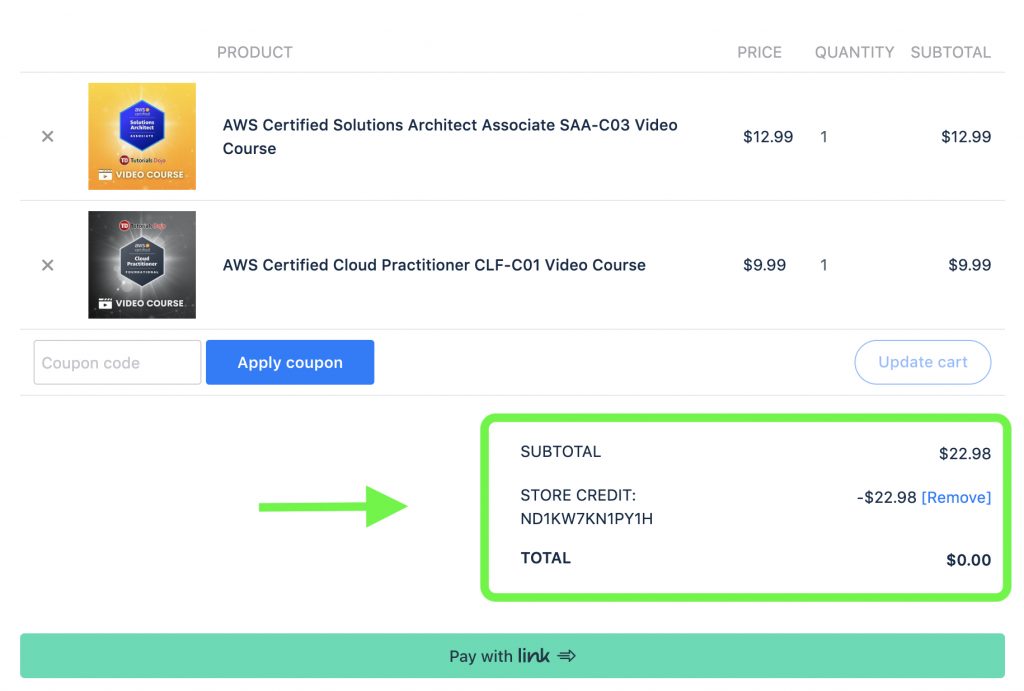Screen dimensions: 1024x691
Task: Select quantity value of Cloud Practitioner course
Action: pos(824,265)
